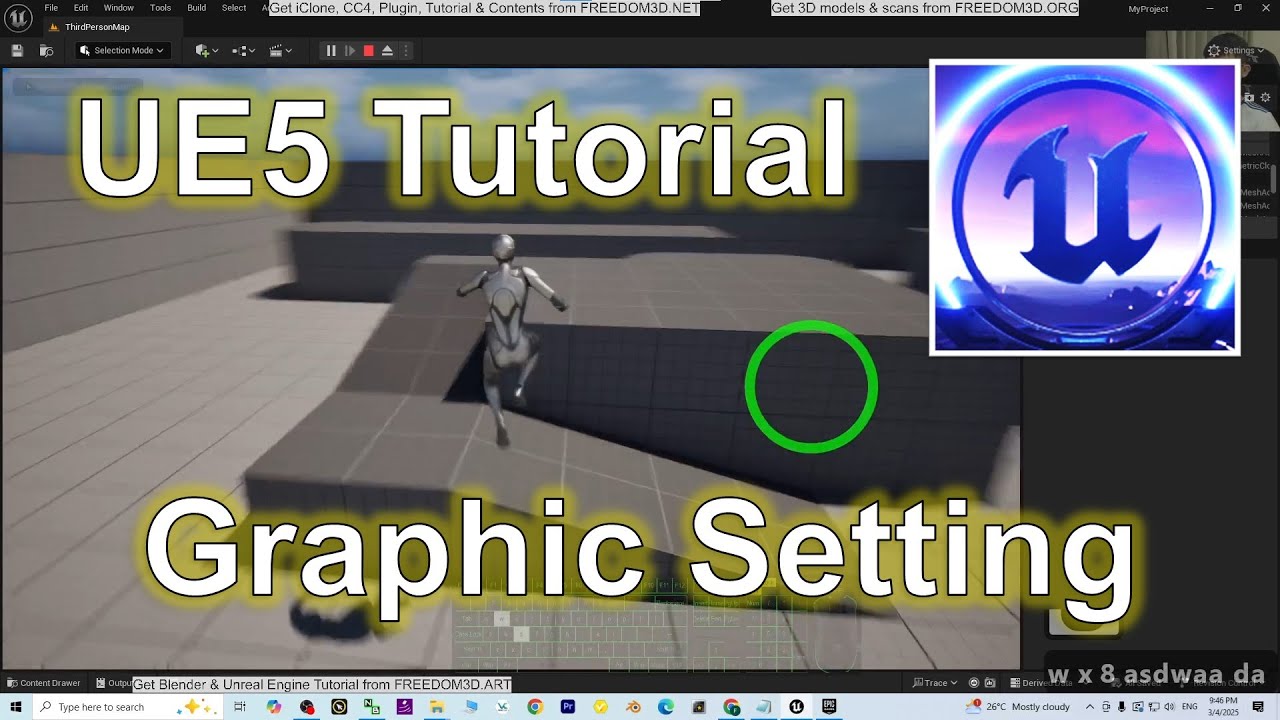Image resolution: width=1280 pixels, height=720 pixels.
Task: Open the Content Drawer
Action: pos(43,683)
